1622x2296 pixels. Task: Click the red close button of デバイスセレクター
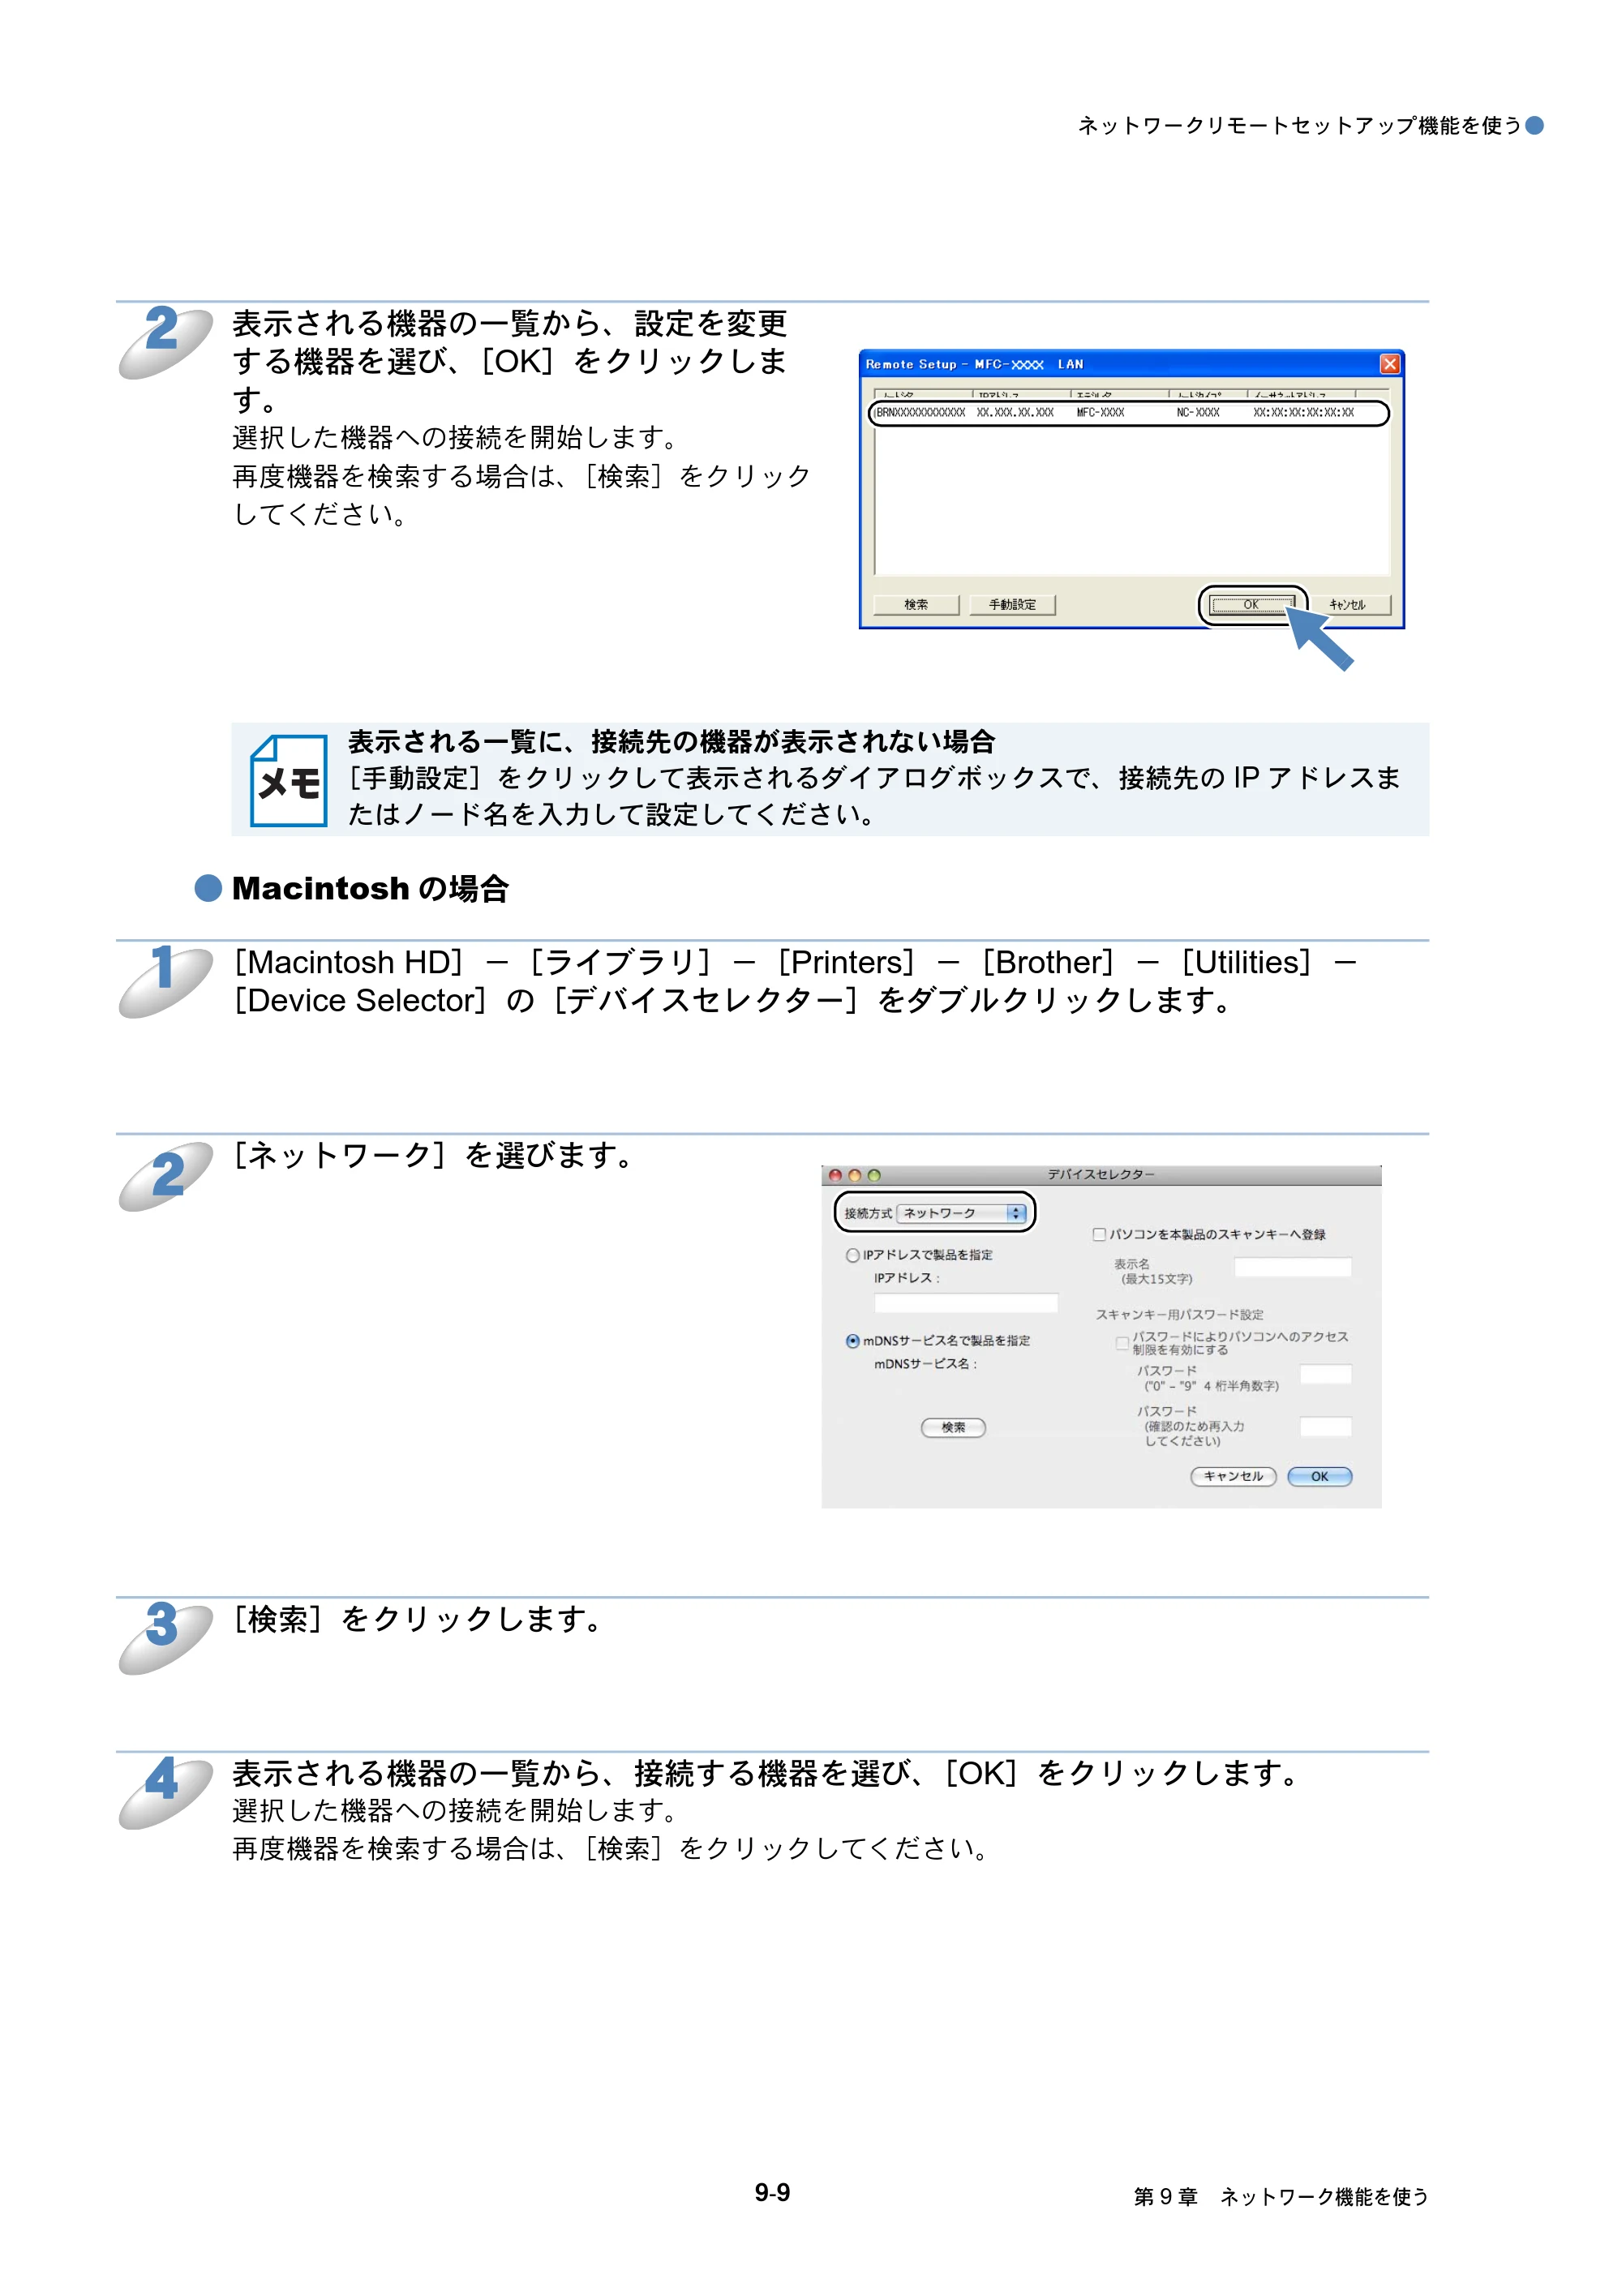[x=835, y=1175]
